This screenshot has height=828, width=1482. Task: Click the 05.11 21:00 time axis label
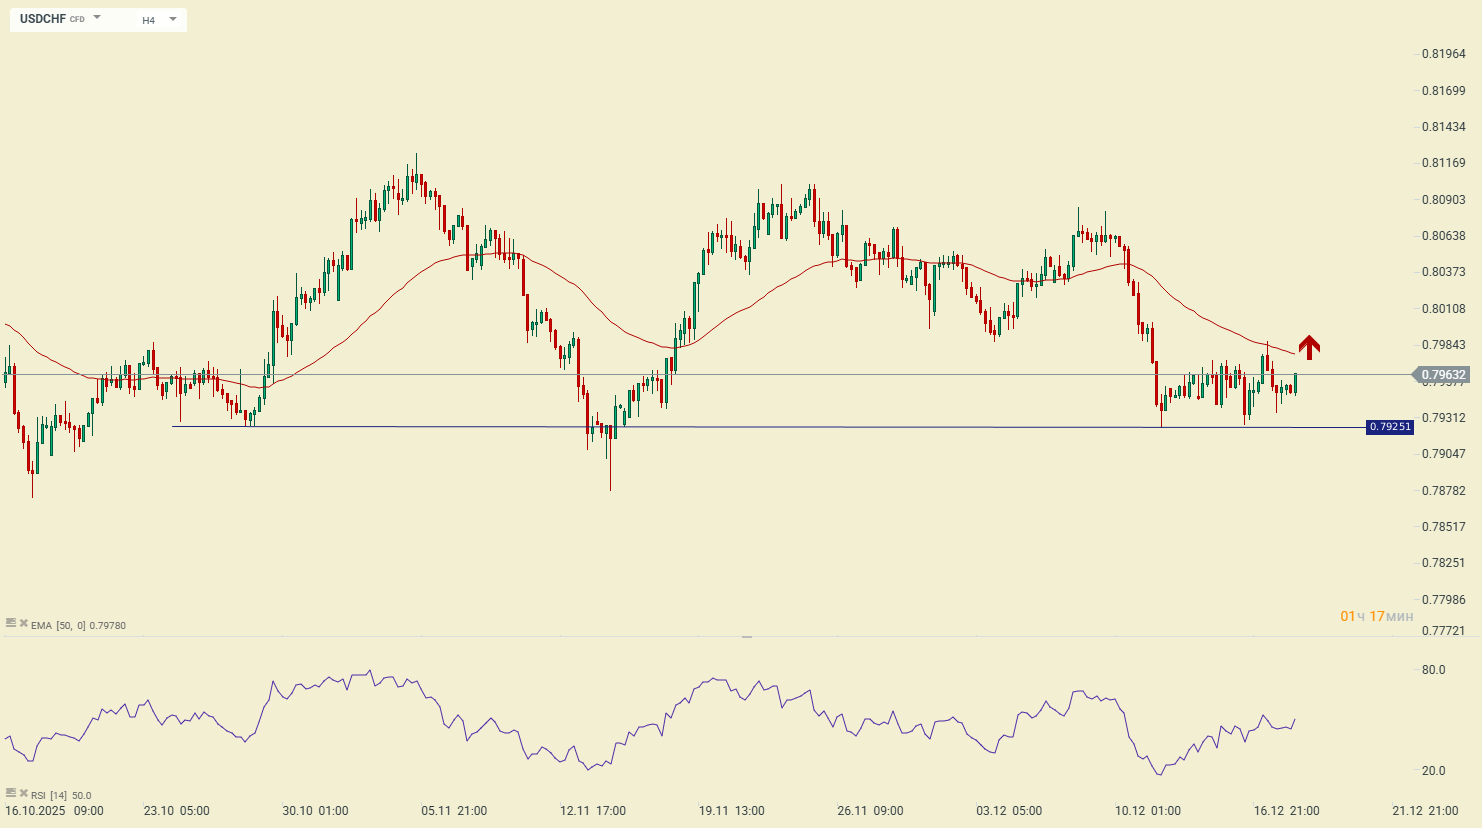(454, 811)
